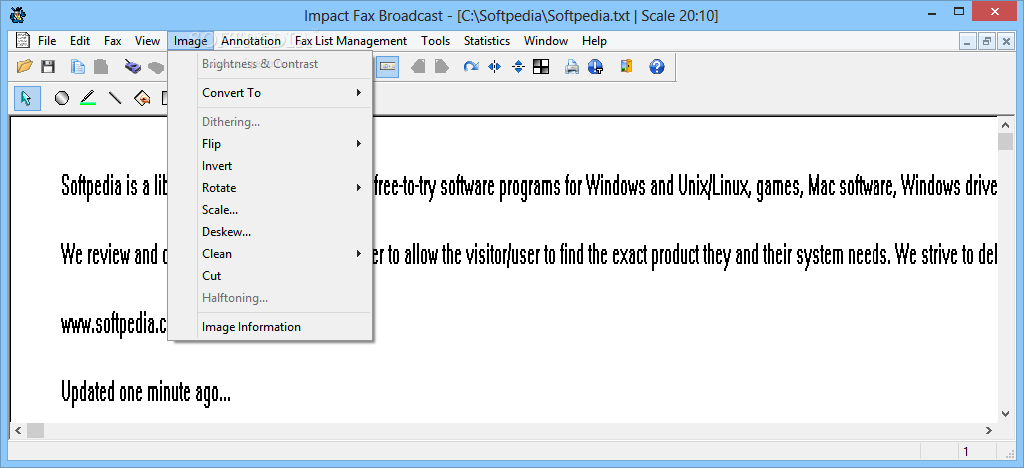This screenshot has height=468, width=1024.
Task: Select the arrow pointer annotation tool
Action: pos(27,98)
